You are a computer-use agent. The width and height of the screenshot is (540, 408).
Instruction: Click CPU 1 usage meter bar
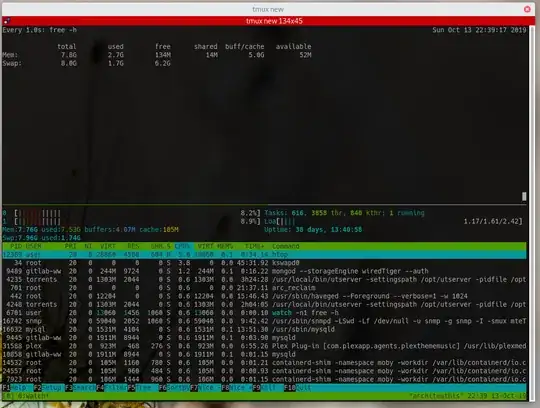[x=132, y=221]
